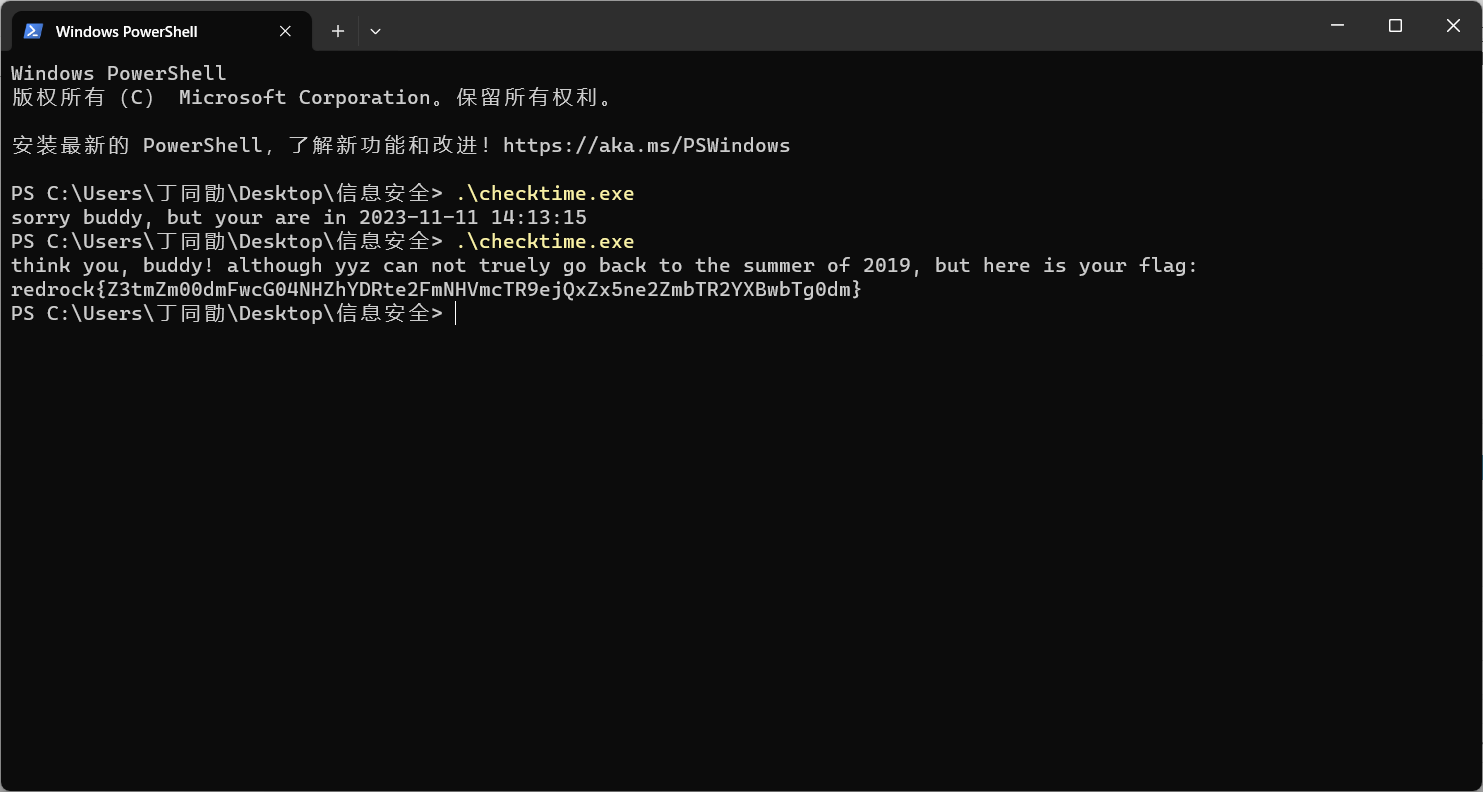Click the timestamp 2023-11-11 14:13:15
The width and height of the screenshot is (1483, 792).
pos(472,217)
